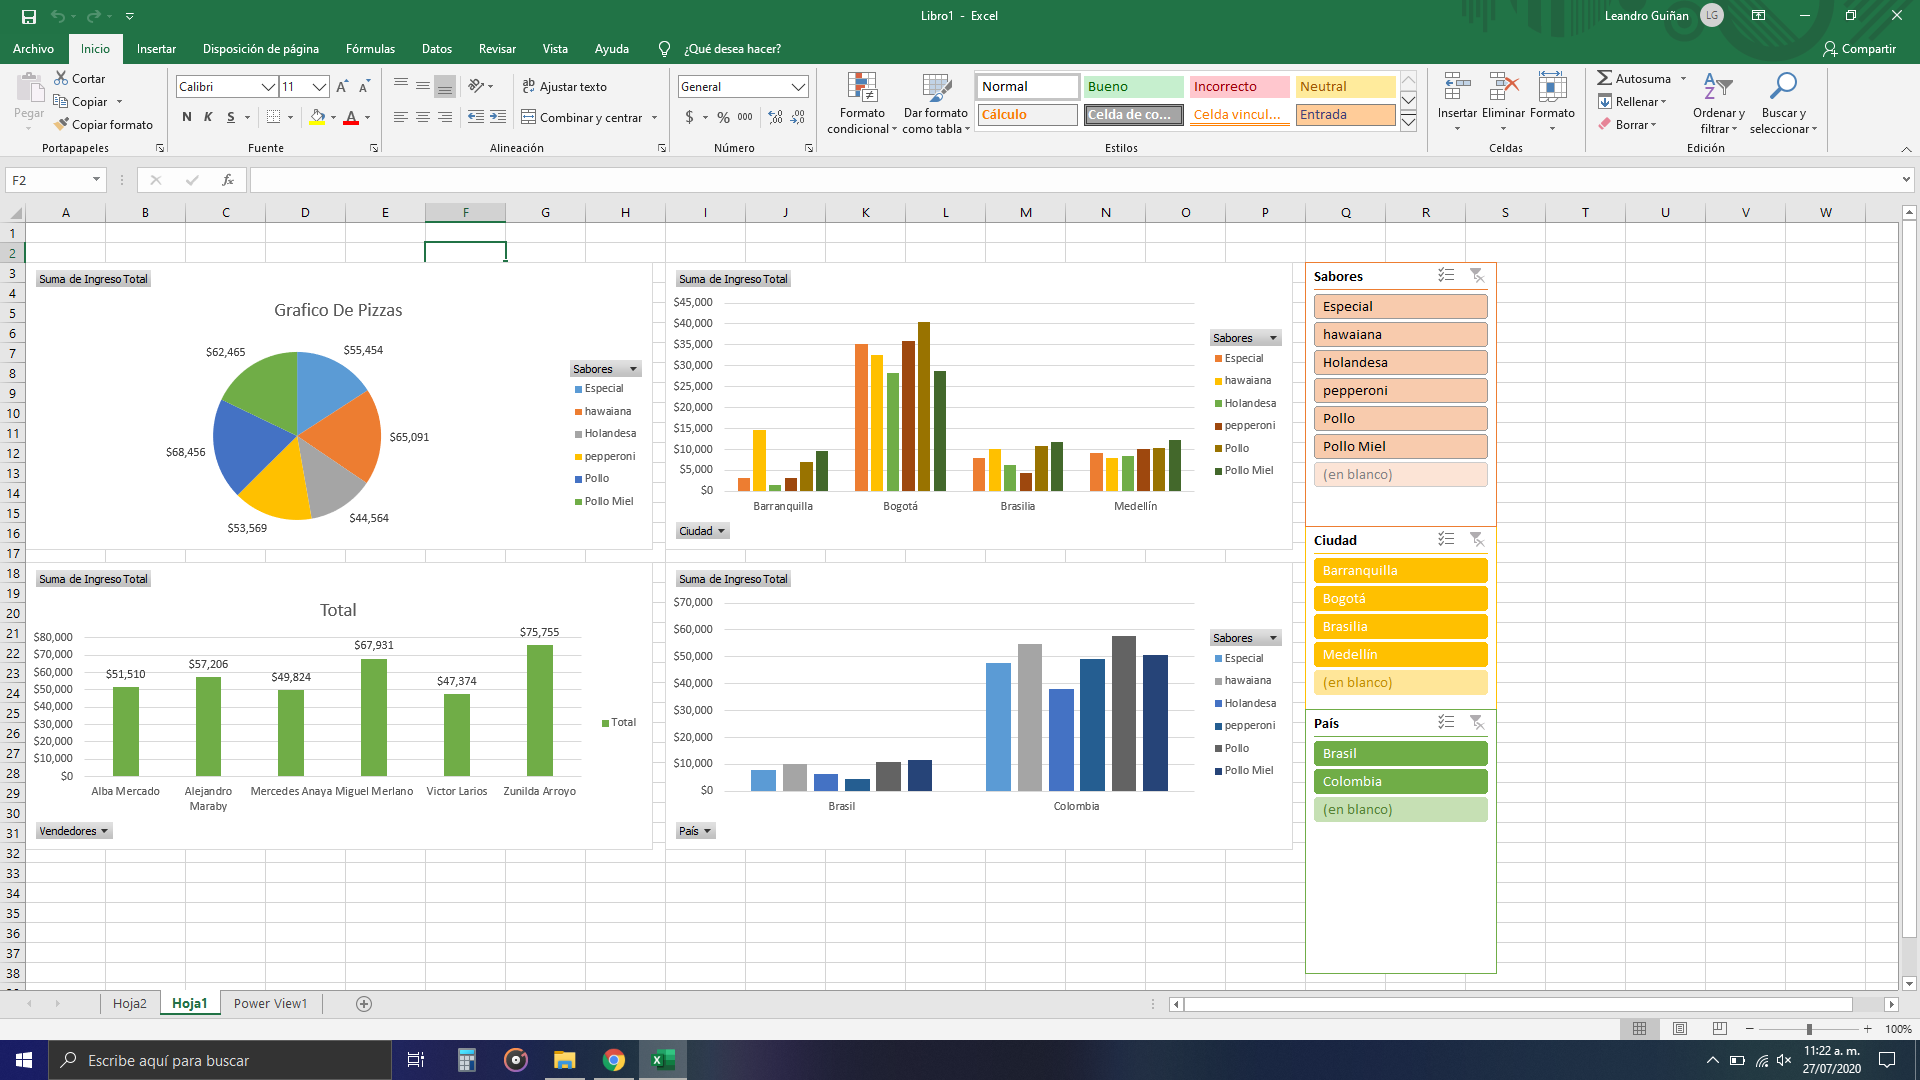
Task: Clear the filter on the Sabores slicer
Action: [x=1476, y=276]
